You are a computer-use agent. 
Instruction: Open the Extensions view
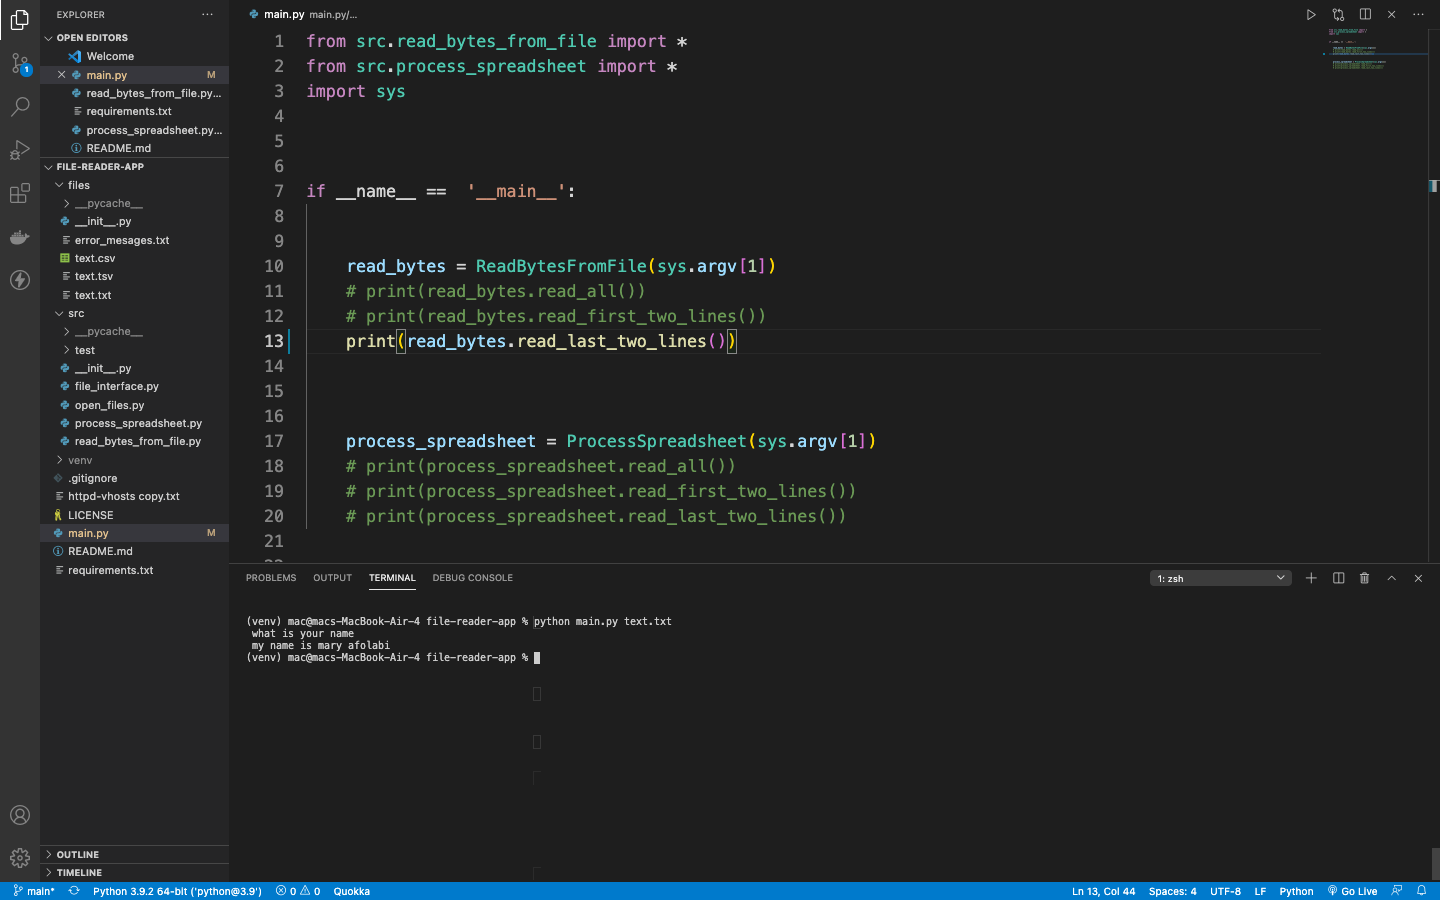coord(20,193)
